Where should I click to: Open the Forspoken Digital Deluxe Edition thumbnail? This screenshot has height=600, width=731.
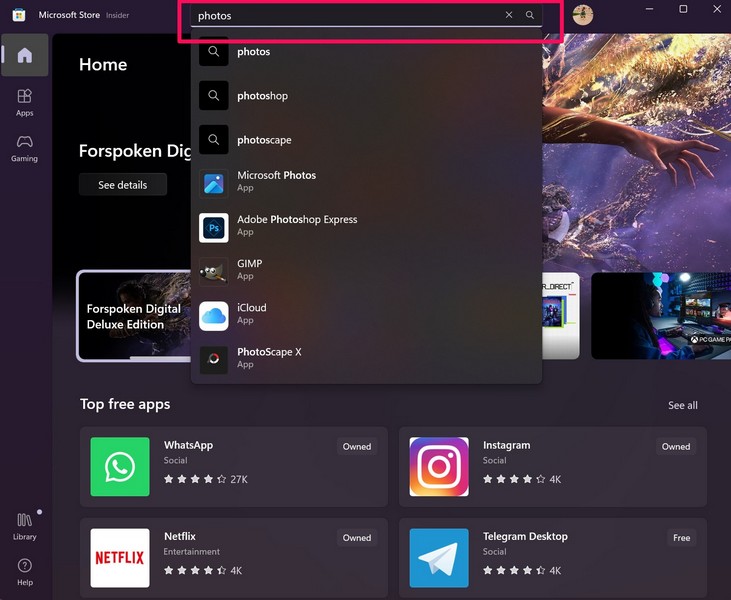pos(134,316)
